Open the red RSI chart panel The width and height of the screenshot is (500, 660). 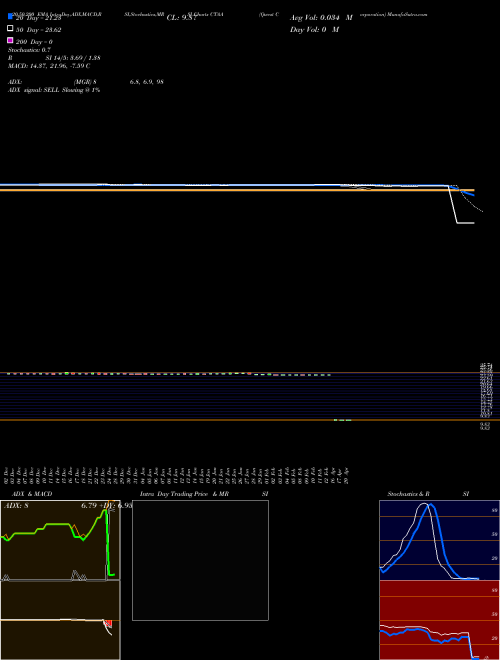pos(439,620)
